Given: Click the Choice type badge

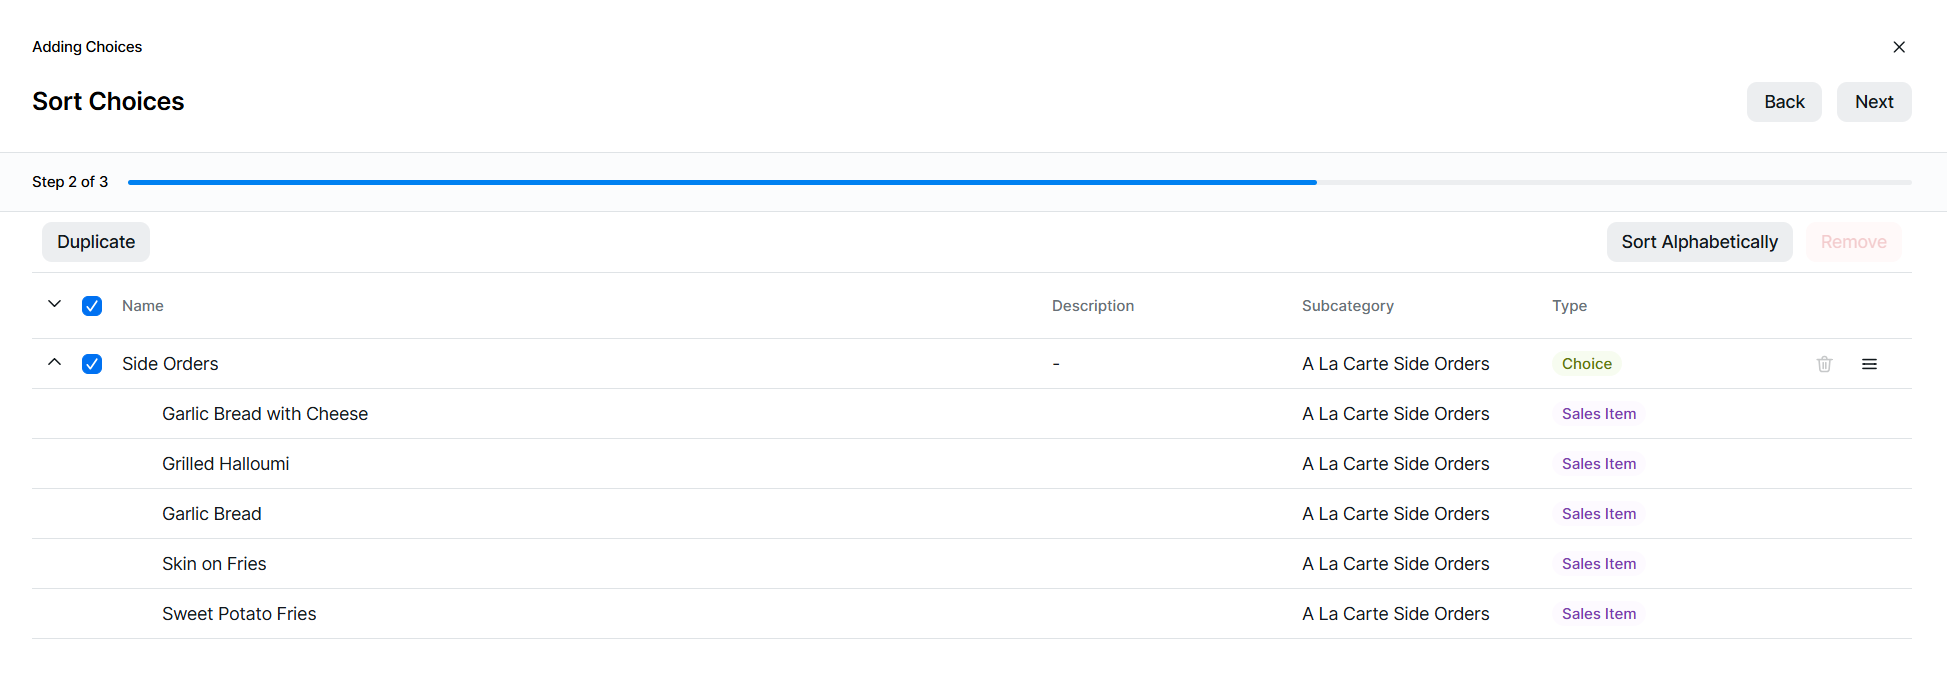Looking at the screenshot, I should point(1586,364).
